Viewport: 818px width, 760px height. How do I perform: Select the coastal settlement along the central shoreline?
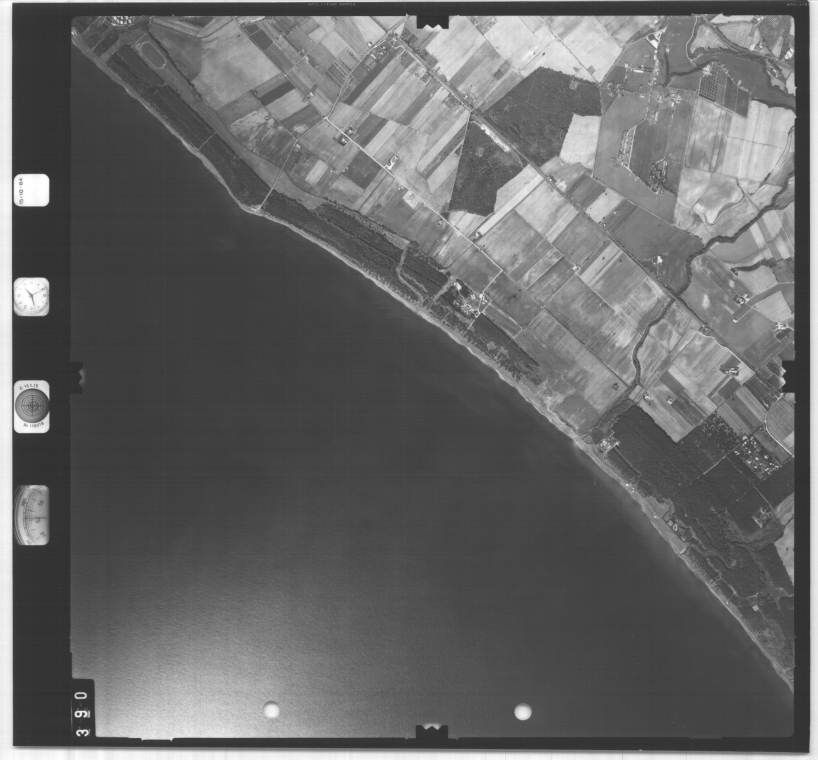pyautogui.click(x=462, y=300)
